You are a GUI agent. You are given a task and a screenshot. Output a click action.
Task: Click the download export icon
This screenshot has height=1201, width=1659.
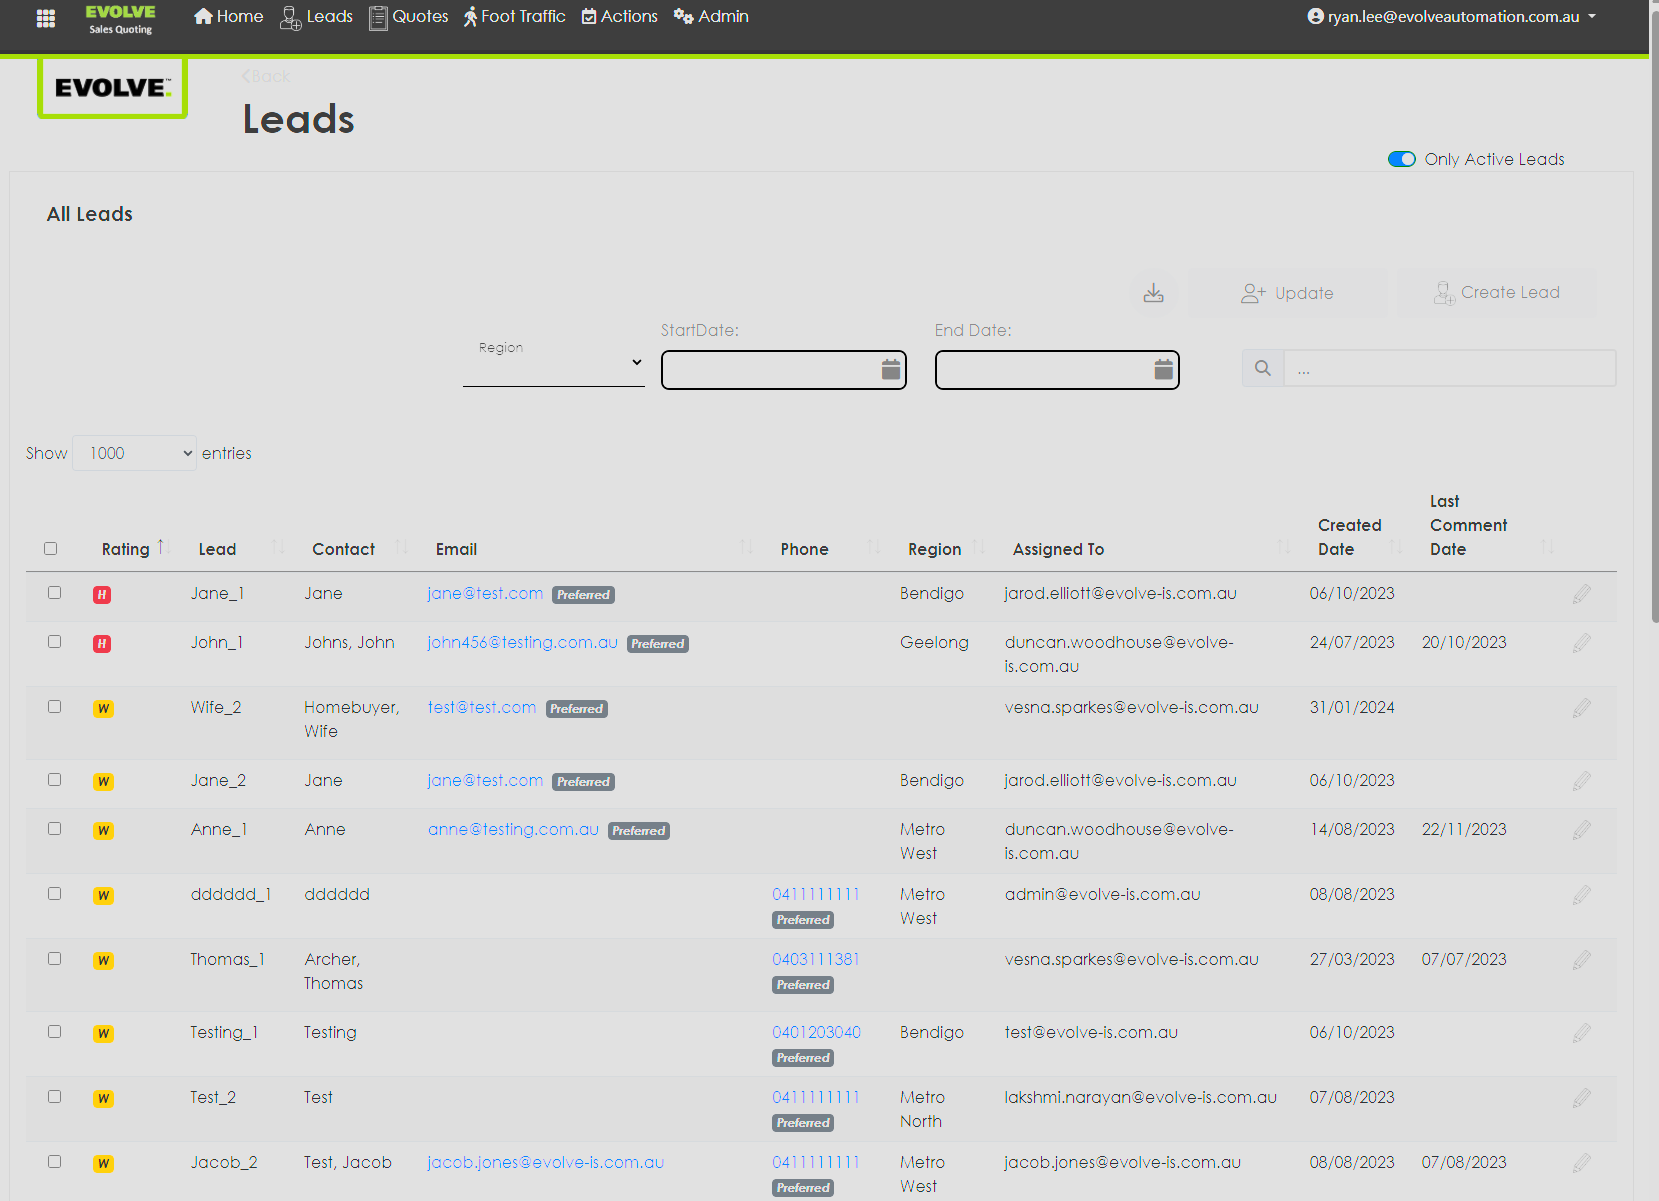[1153, 293]
